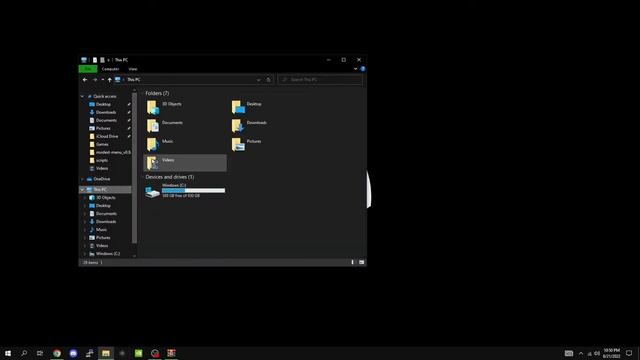
Task: Open the touch keyboard tray icon
Action: pyautogui.click(x=569, y=353)
